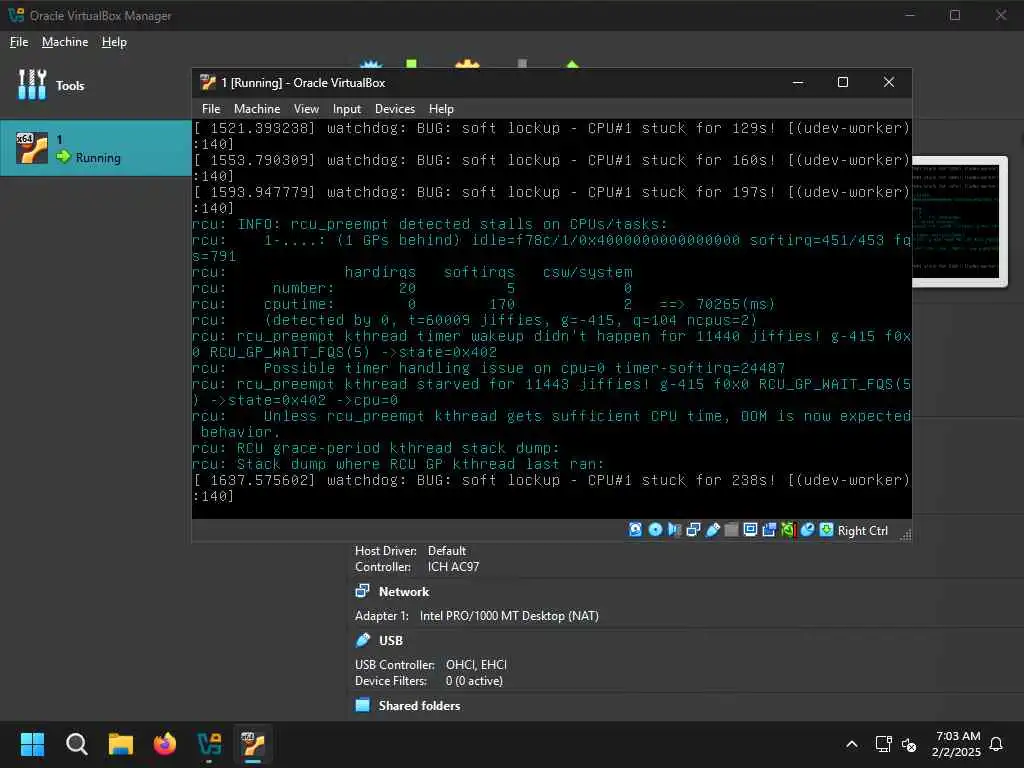Maximize the VM window
This screenshot has height=768, width=1024.
[843, 82]
